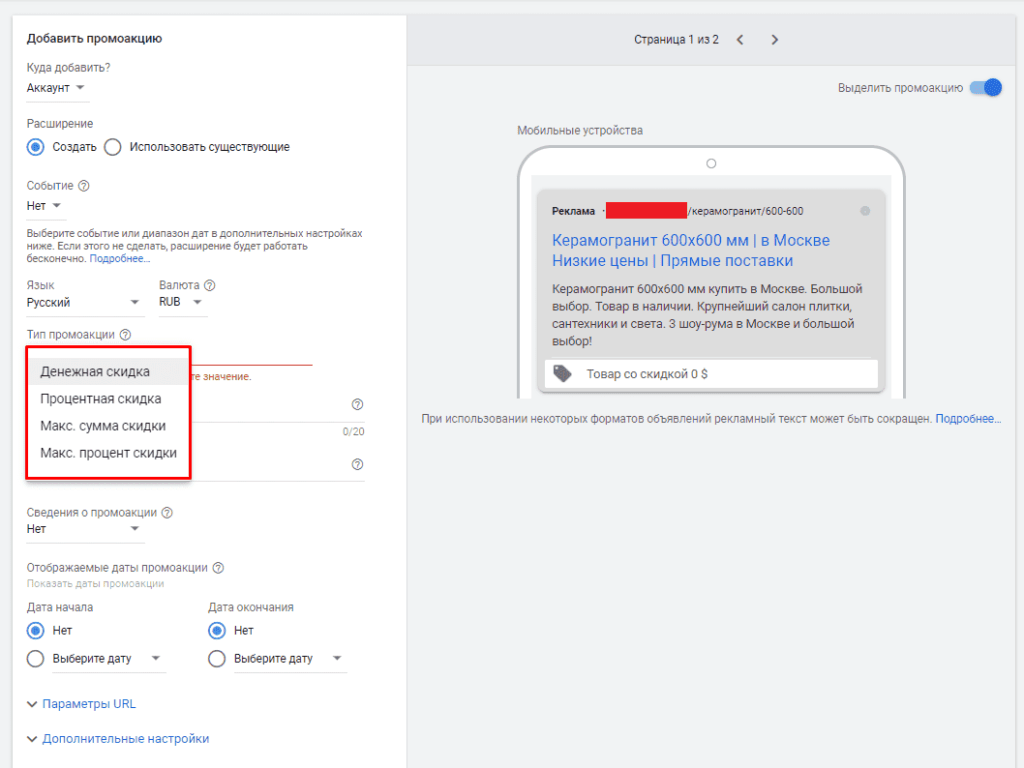Click Показать даты промоакции text
The image size is (1024, 768).
click(95, 584)
